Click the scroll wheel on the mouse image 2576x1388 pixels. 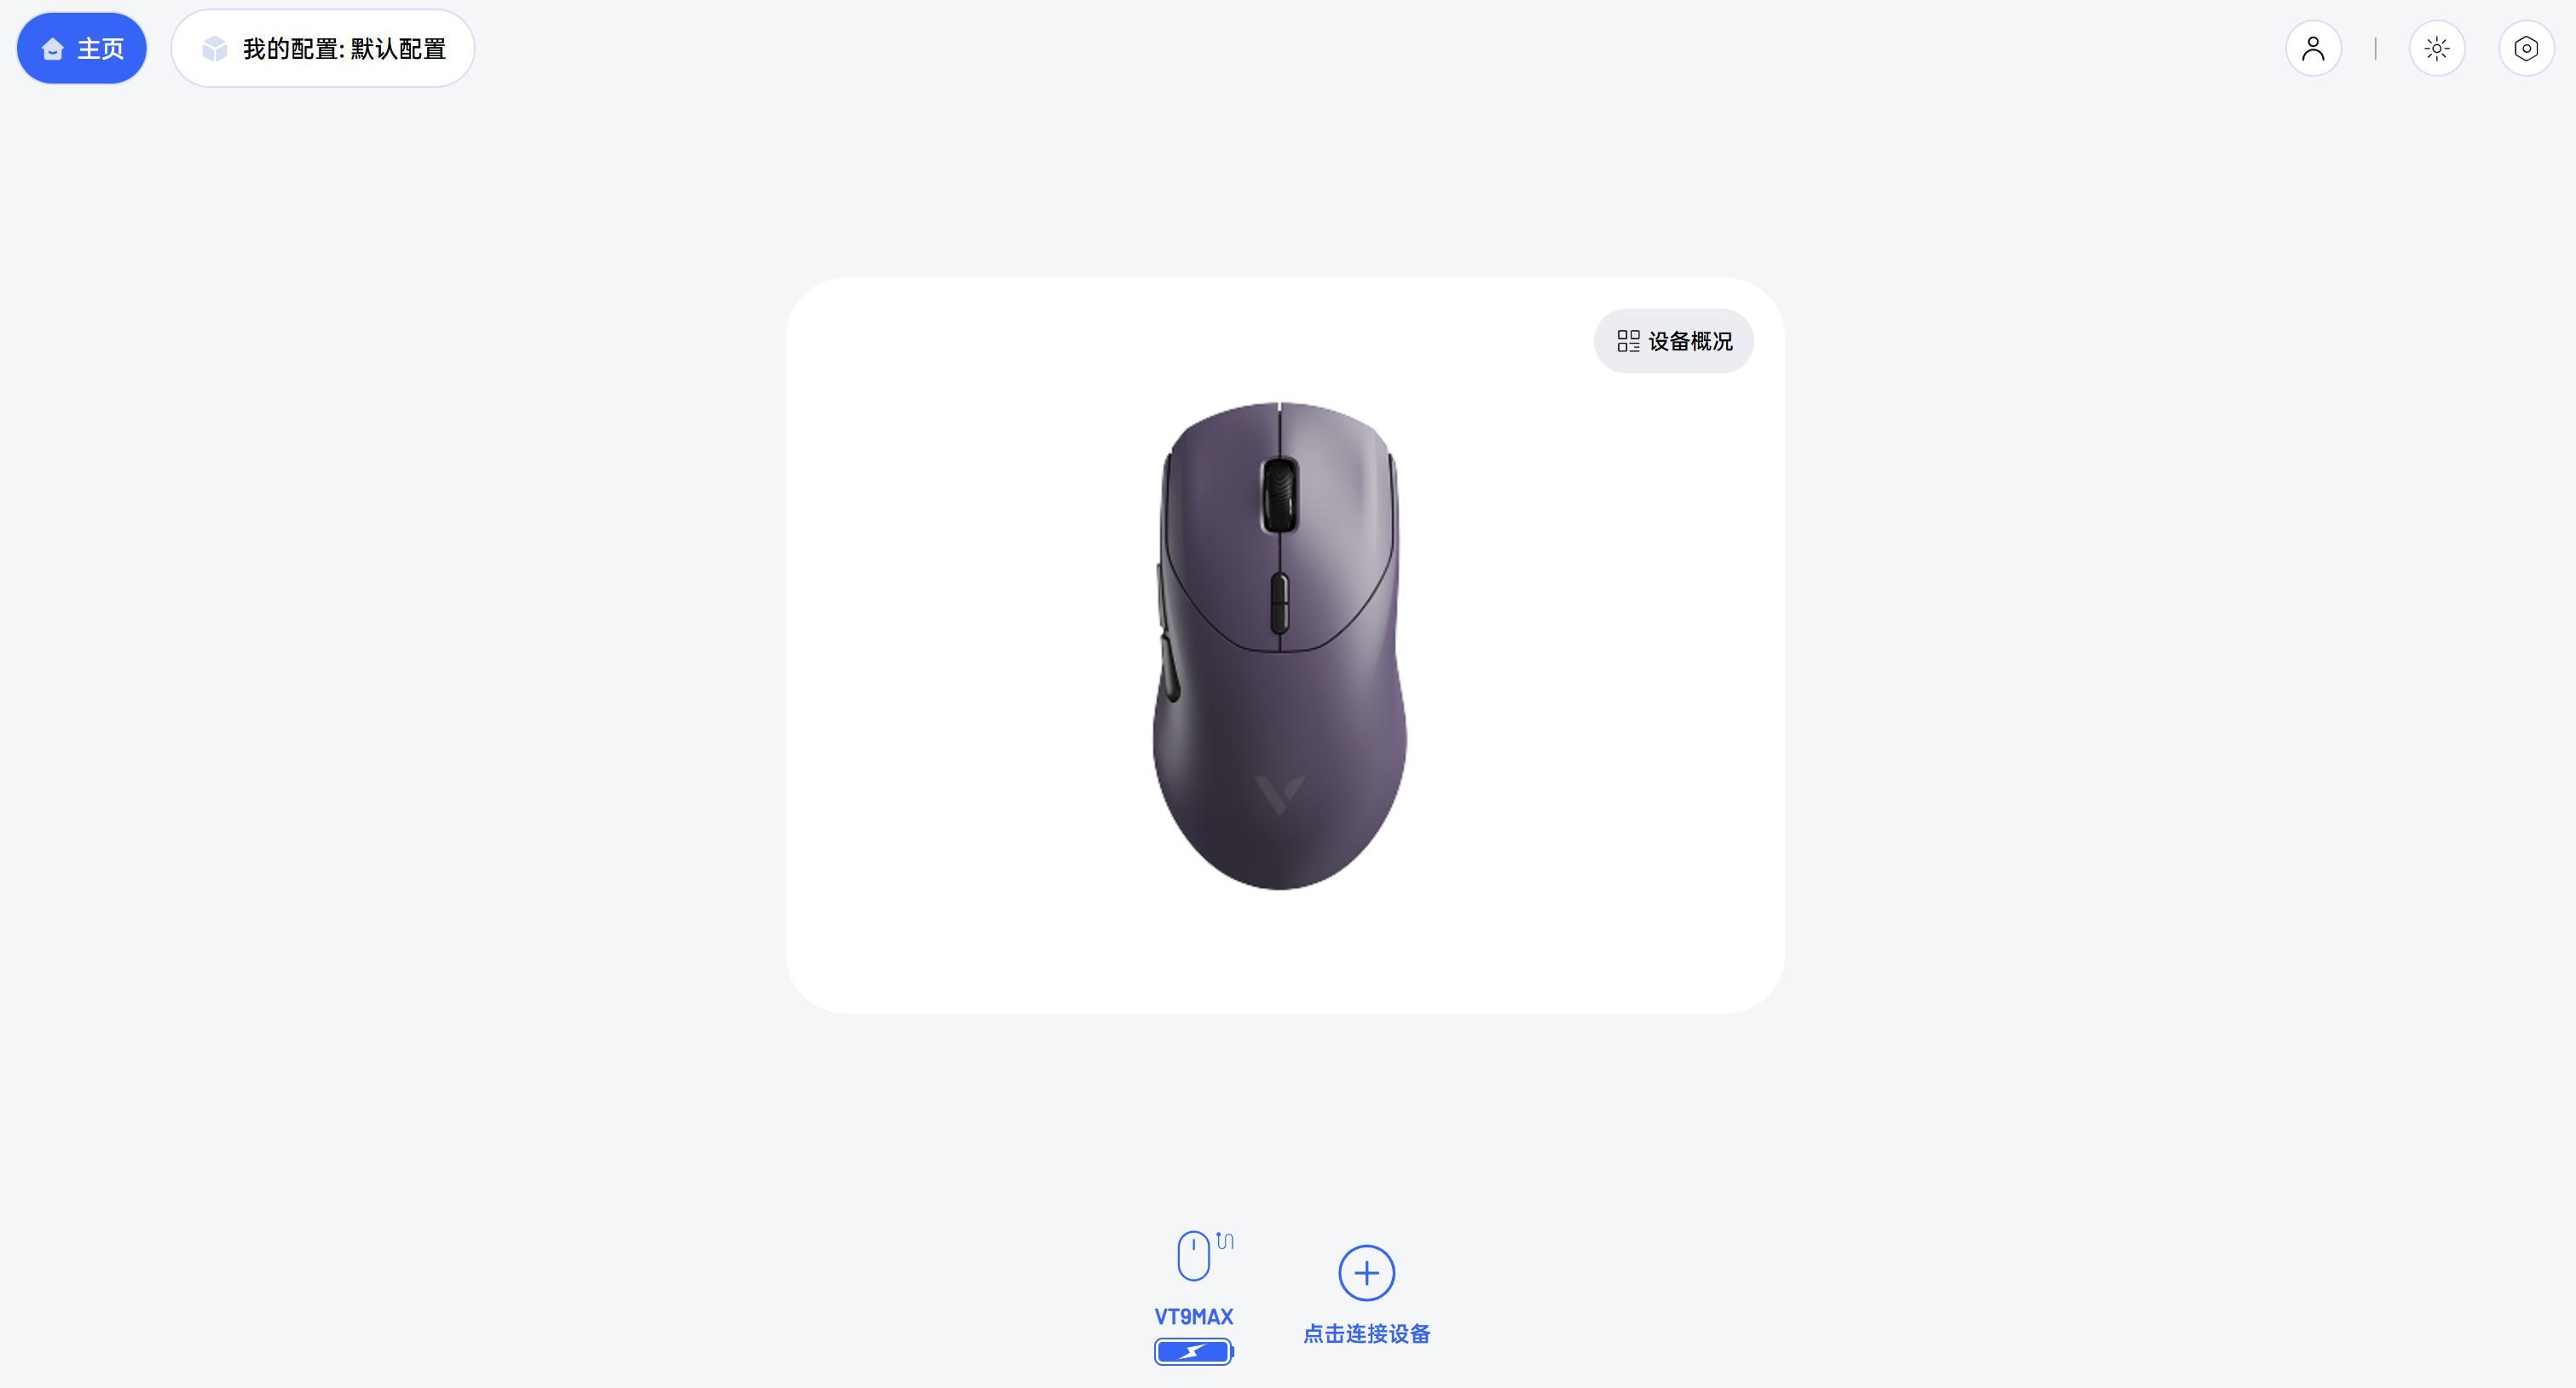1279,495
